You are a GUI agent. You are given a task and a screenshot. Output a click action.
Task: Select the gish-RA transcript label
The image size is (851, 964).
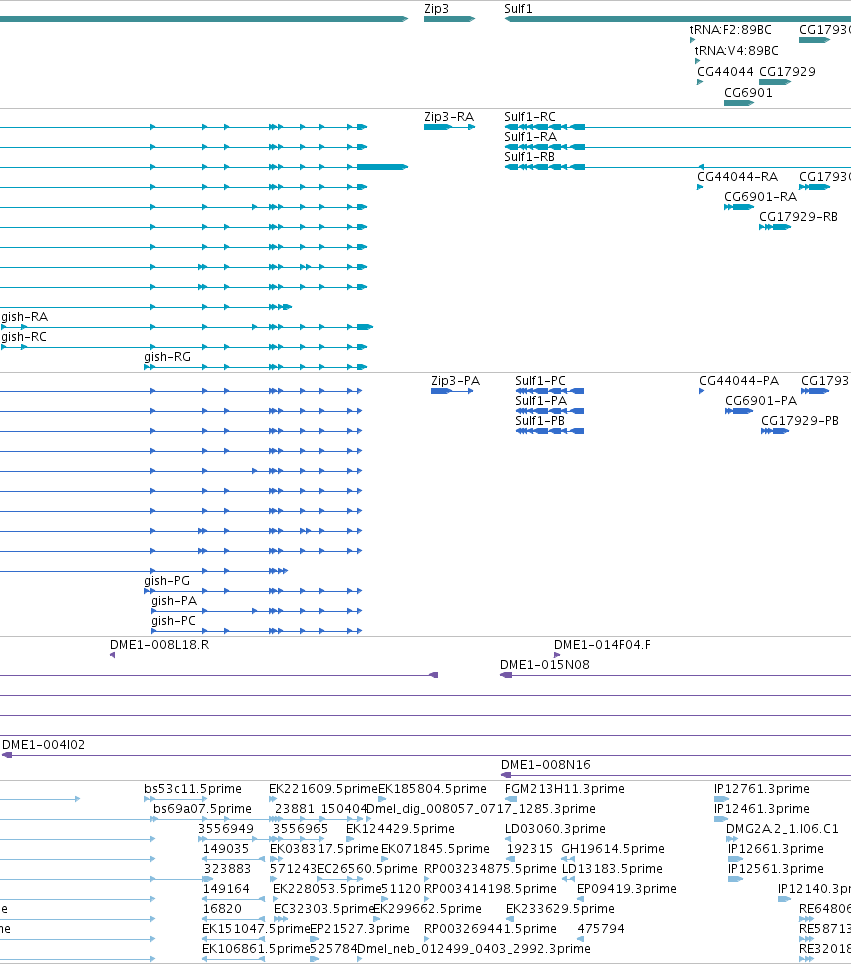pyautogui.click(x=25, y=317)
